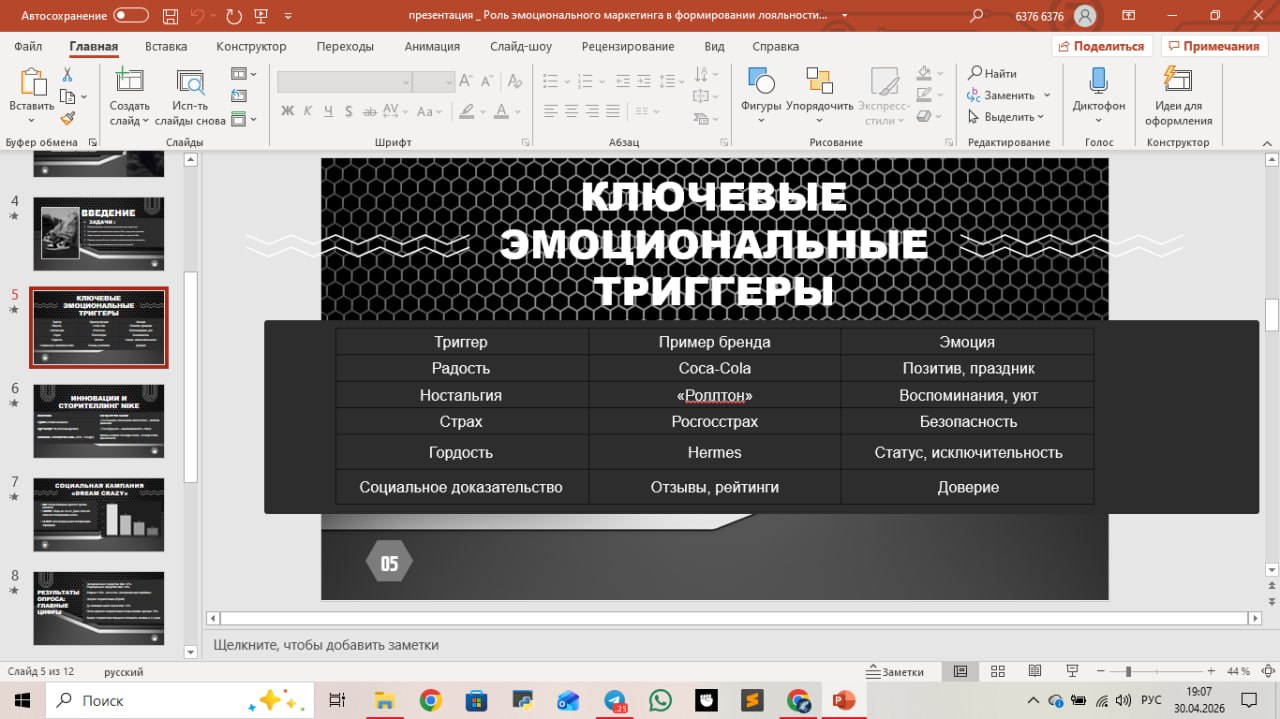Open WhatsApp from the taskbar
Image resolution: width=1280 pixels, height=719 pixels.
point(660,700)
